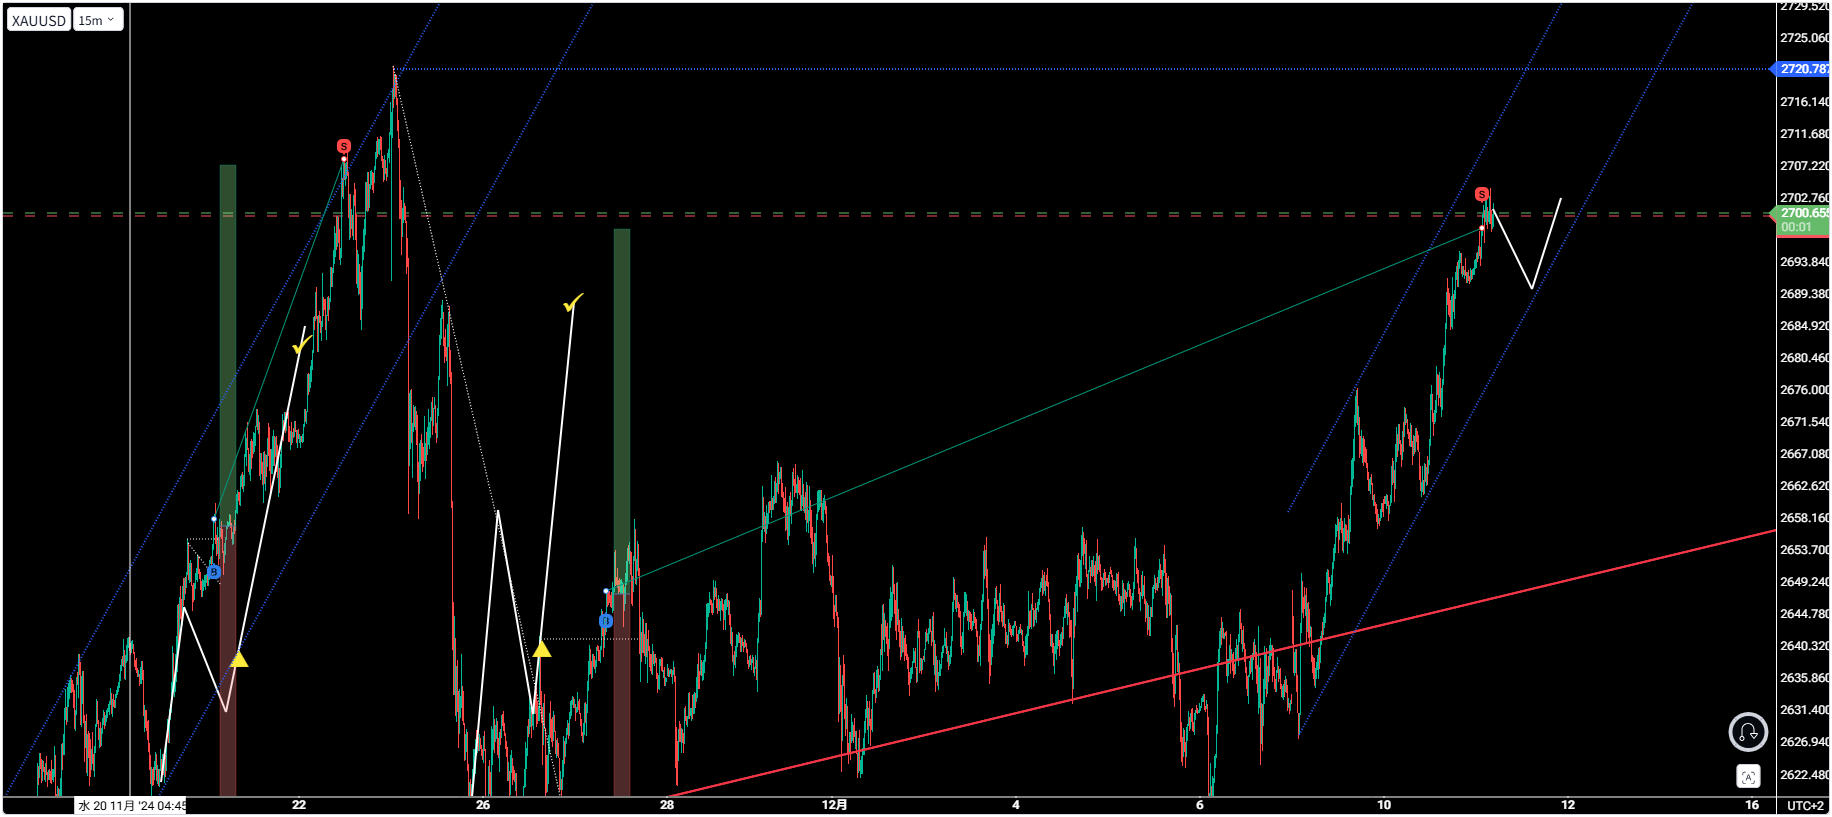Click the 28 date label on the time axis
Viewport: 1832px width, 817px height.
(x=667, y=805)
